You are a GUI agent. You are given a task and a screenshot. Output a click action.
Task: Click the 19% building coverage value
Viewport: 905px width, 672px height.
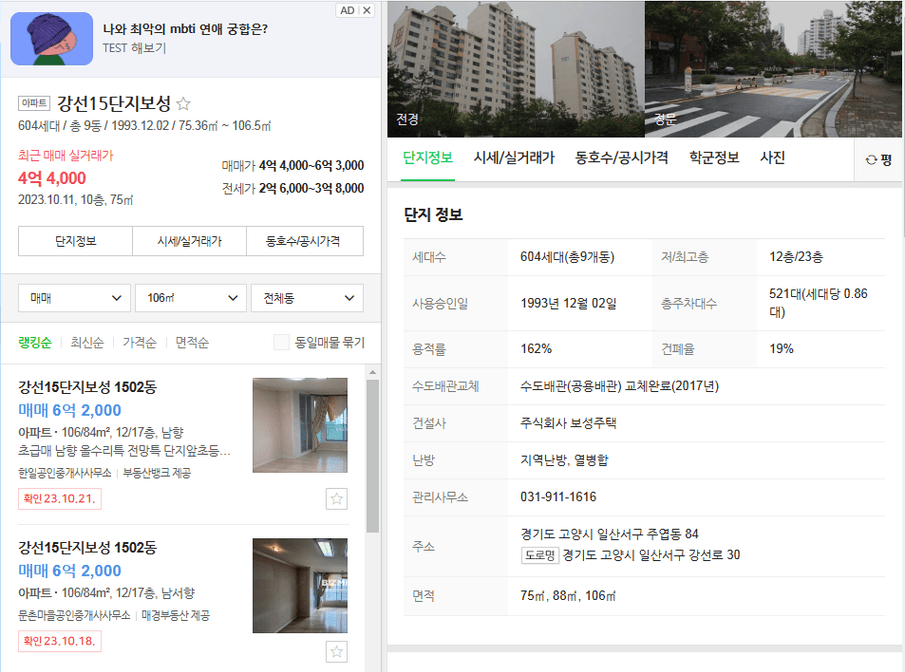point(781,349)
